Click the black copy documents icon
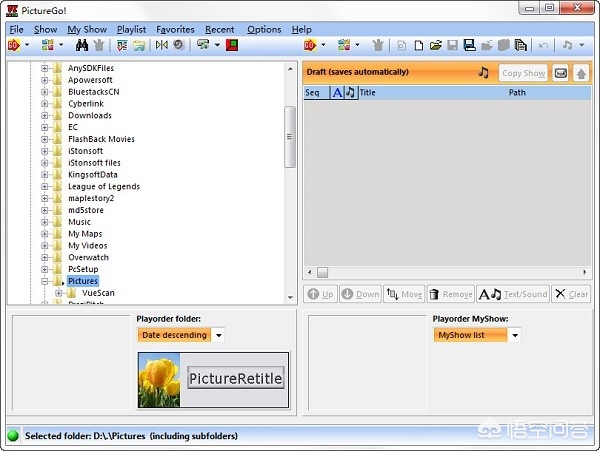 pos(521,45)
